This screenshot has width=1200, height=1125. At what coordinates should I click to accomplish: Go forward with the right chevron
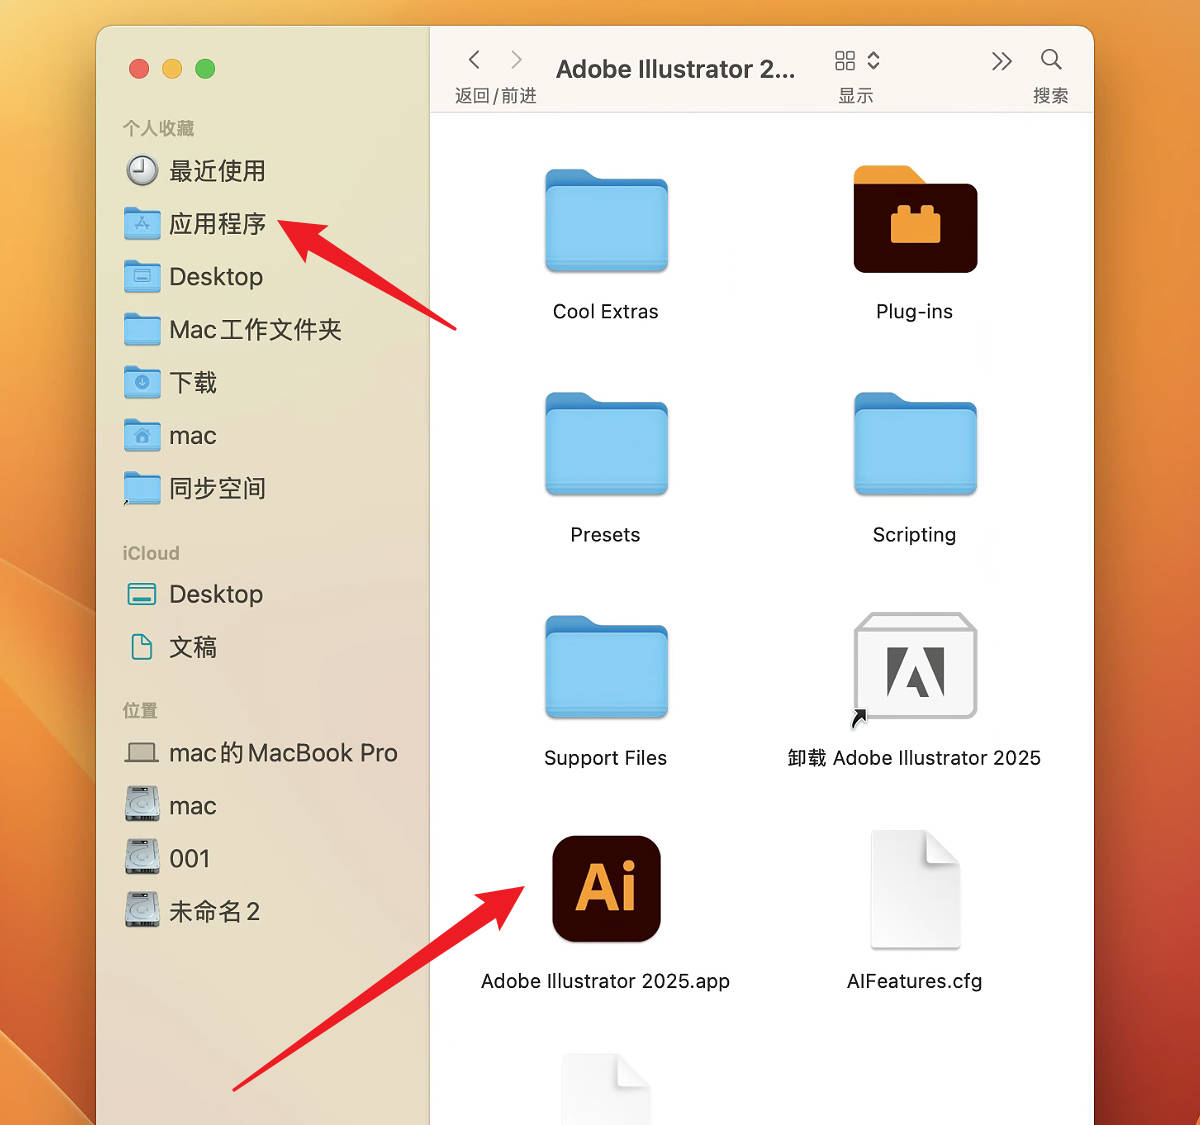click(516, 60)
